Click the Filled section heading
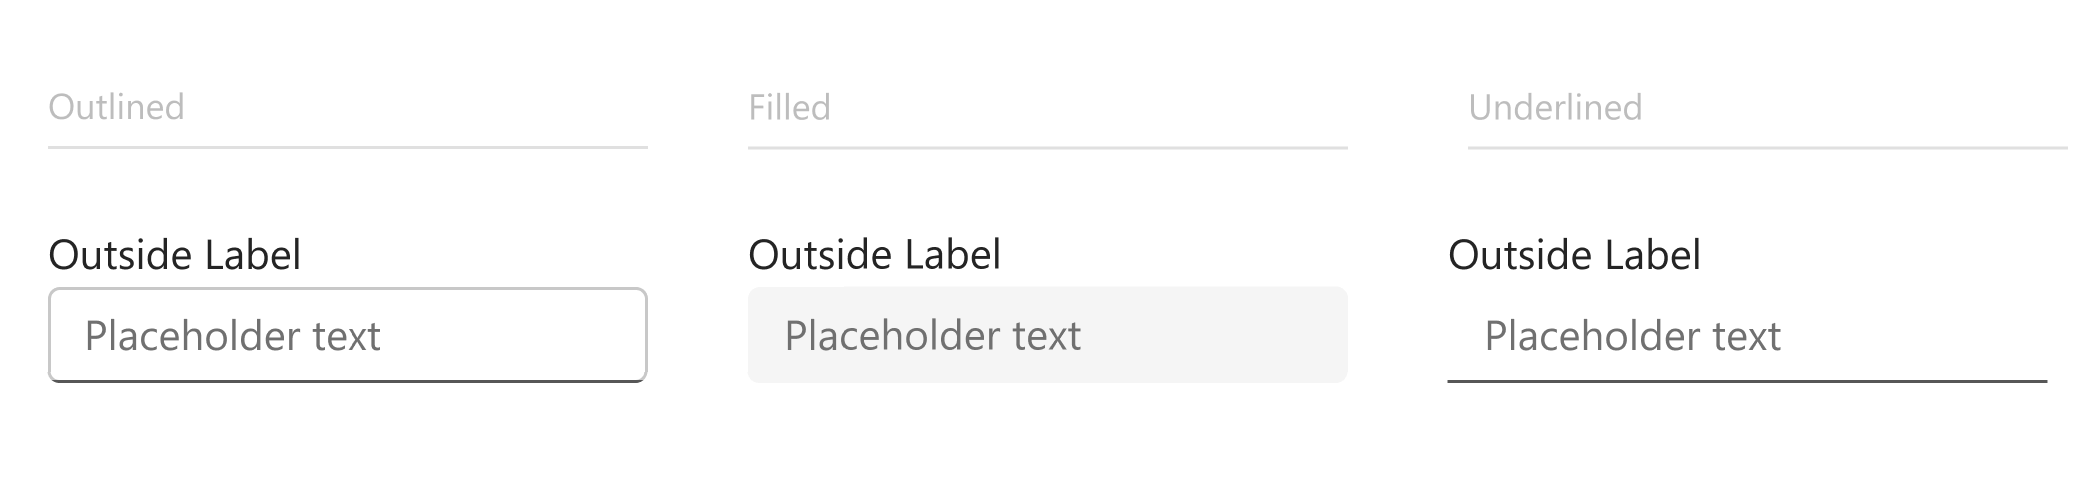Viewport: 2100px width, 480px height. [x=790, y=107]
